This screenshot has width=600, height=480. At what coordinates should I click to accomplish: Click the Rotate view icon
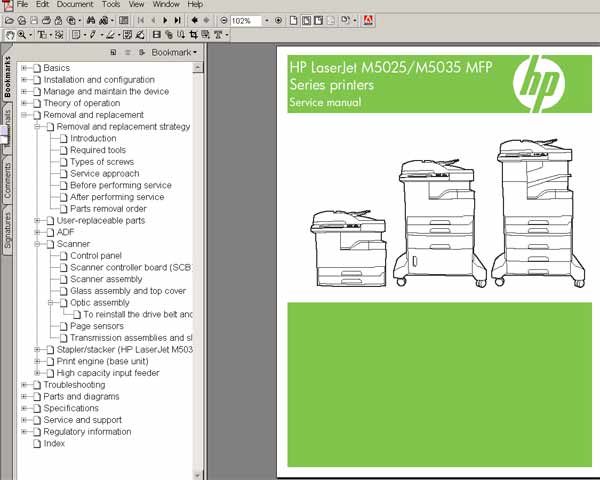click(345, 20)
